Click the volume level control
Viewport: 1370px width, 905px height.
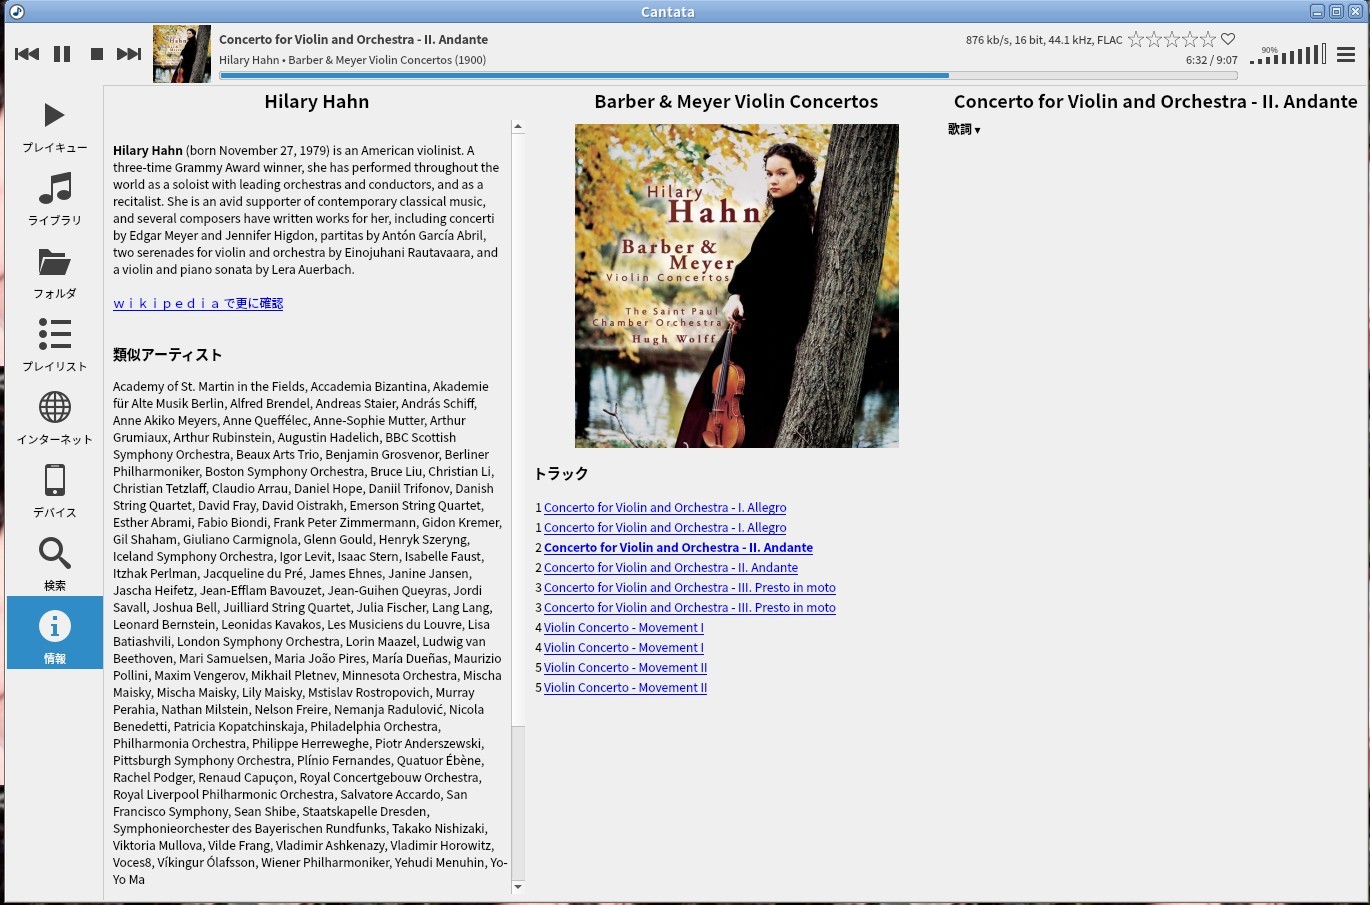[1288, 55]
